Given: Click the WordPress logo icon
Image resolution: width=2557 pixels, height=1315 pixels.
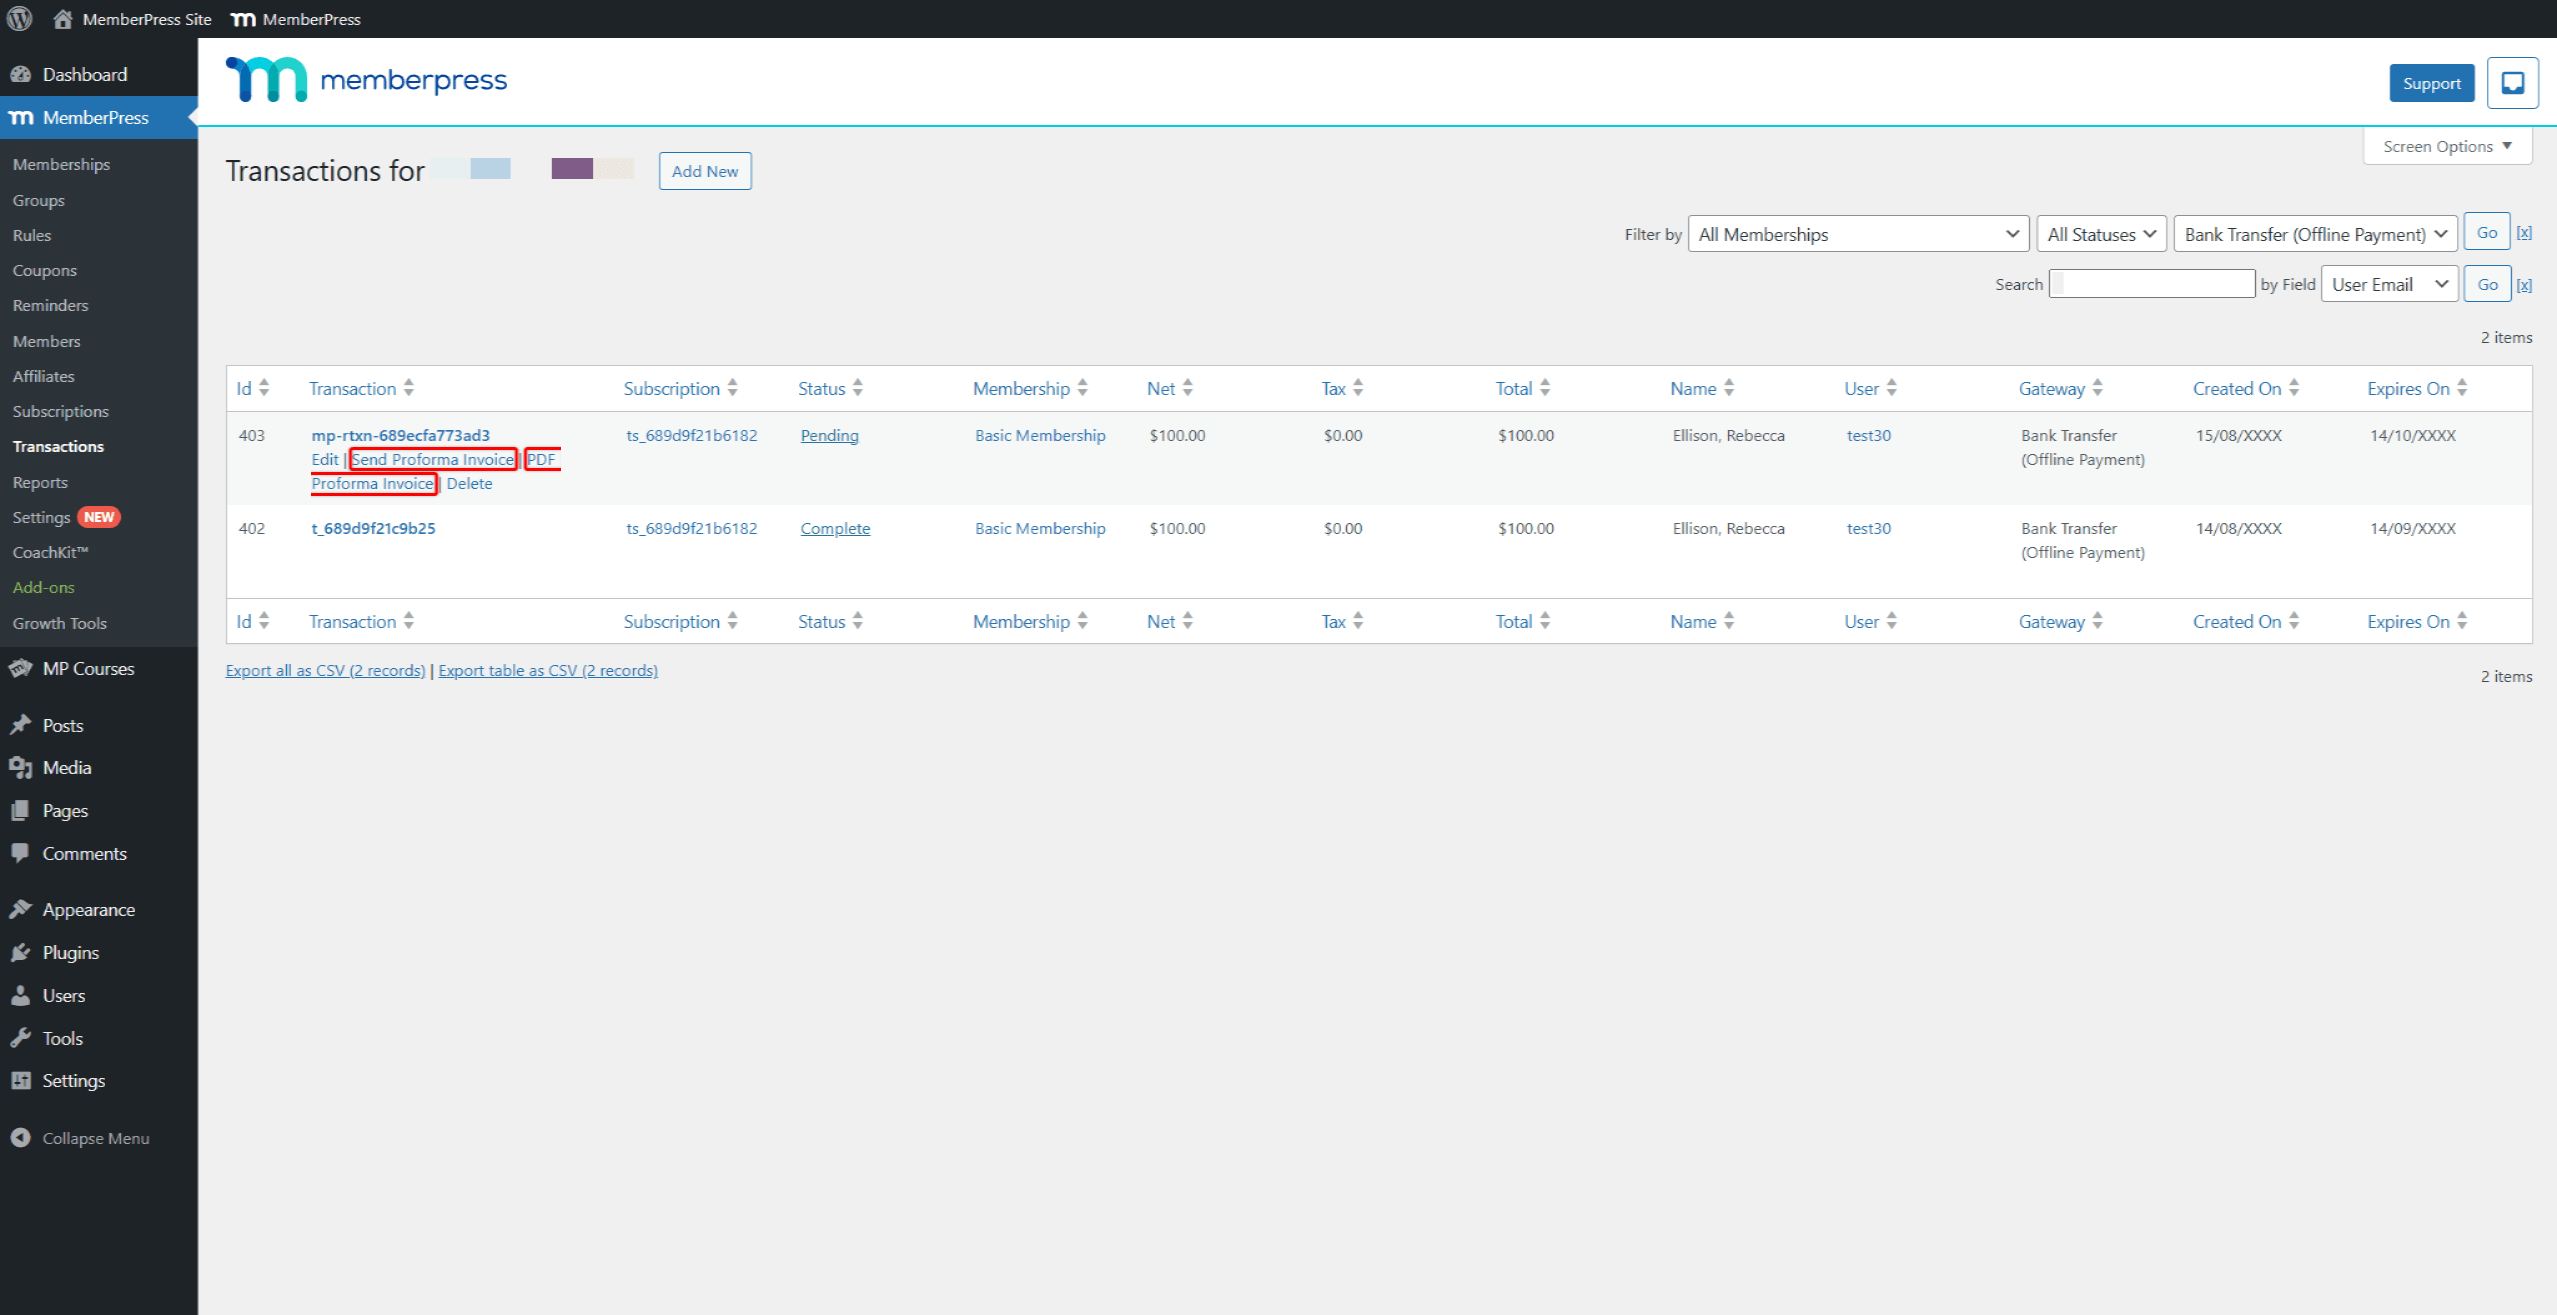Looking at the screenshot, I should click(x=19, y=19).
